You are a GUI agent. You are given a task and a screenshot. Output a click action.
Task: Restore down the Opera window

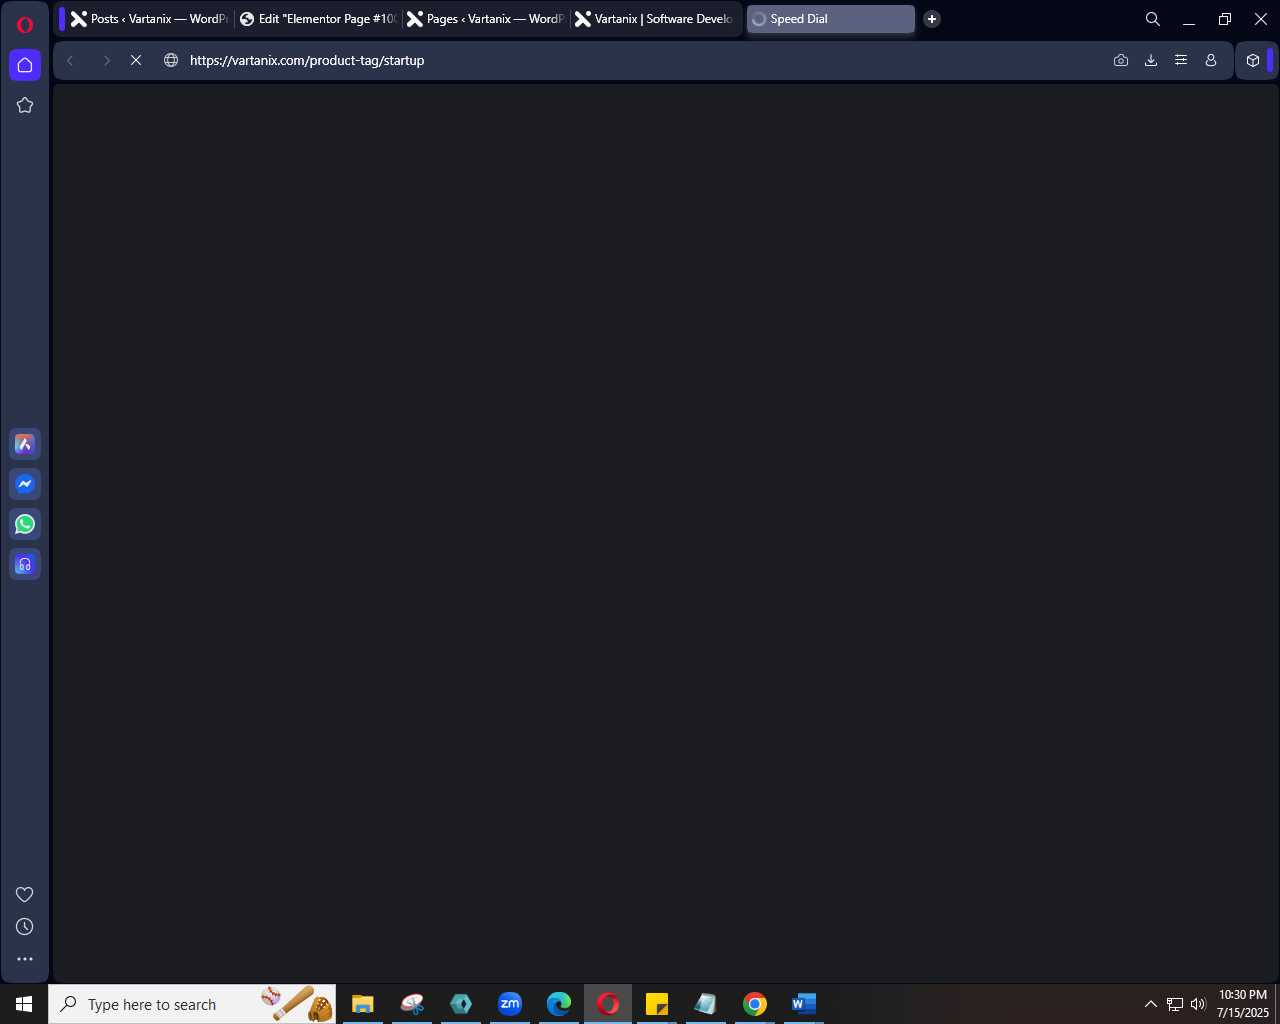pyautogui.click(x=1225, y=19)
